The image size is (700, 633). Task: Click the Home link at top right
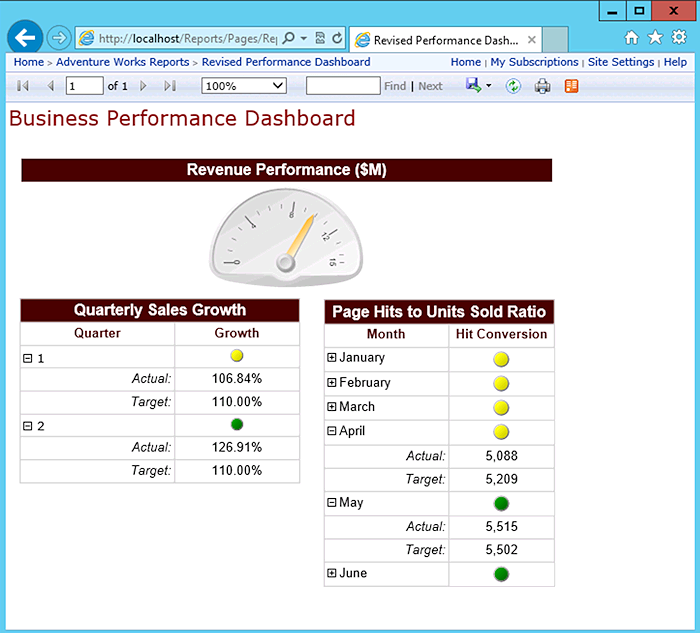pyautogui.click(x=466, y=62)
